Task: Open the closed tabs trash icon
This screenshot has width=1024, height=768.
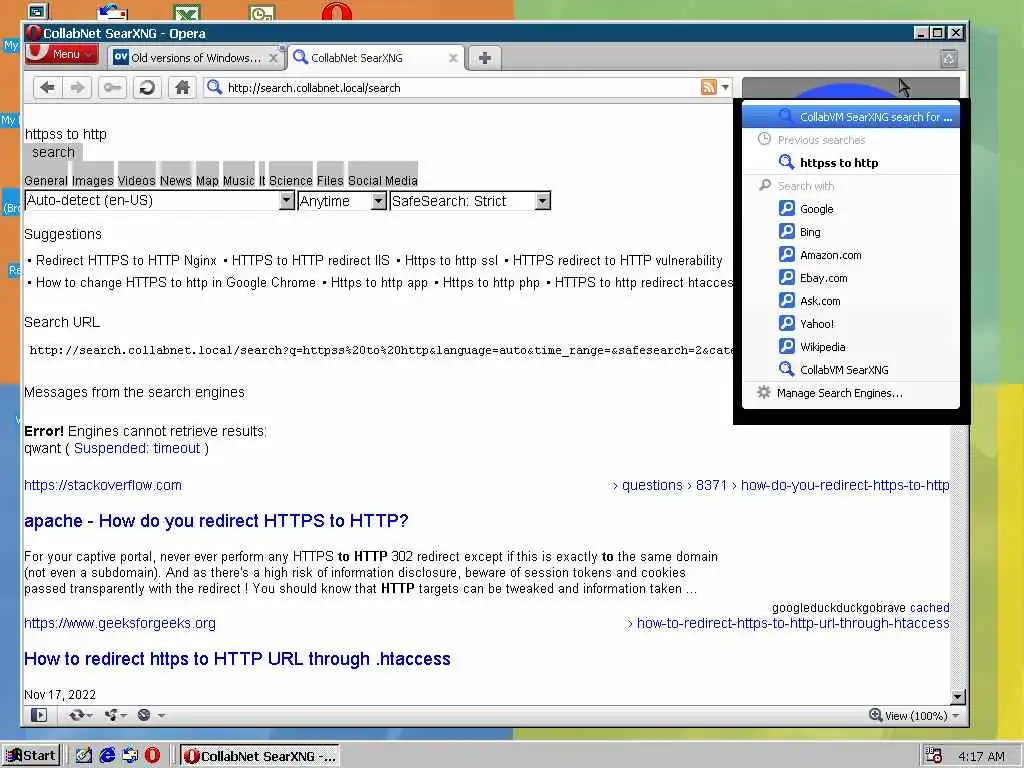Action: tap(949, 59)
